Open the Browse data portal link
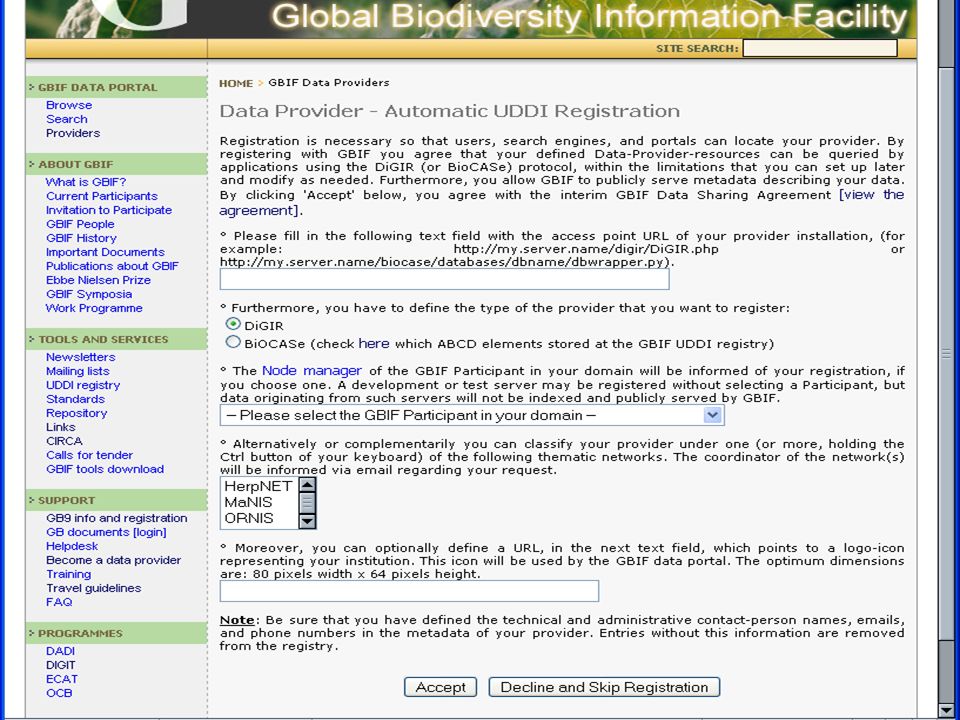This screenshot has height=720, width=960. 69,105
